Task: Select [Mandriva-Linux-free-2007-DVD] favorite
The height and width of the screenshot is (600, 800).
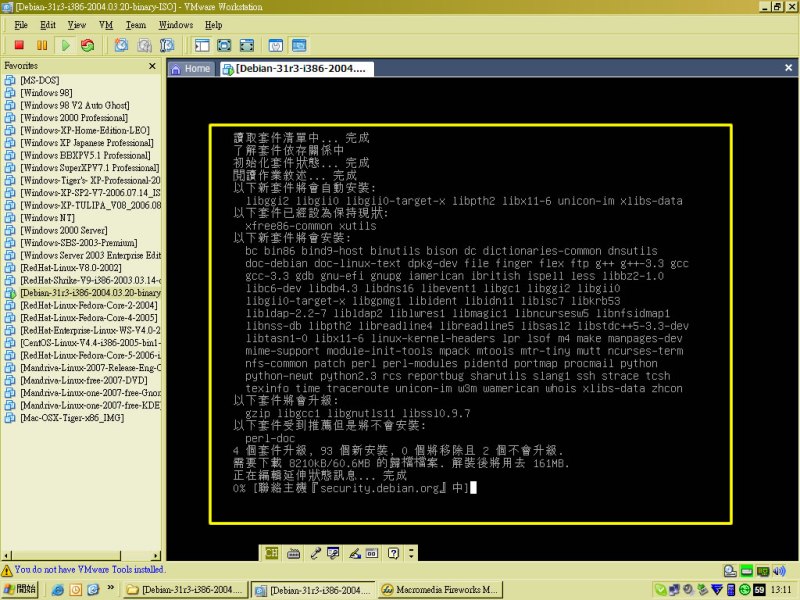Action: coord(84,380)
